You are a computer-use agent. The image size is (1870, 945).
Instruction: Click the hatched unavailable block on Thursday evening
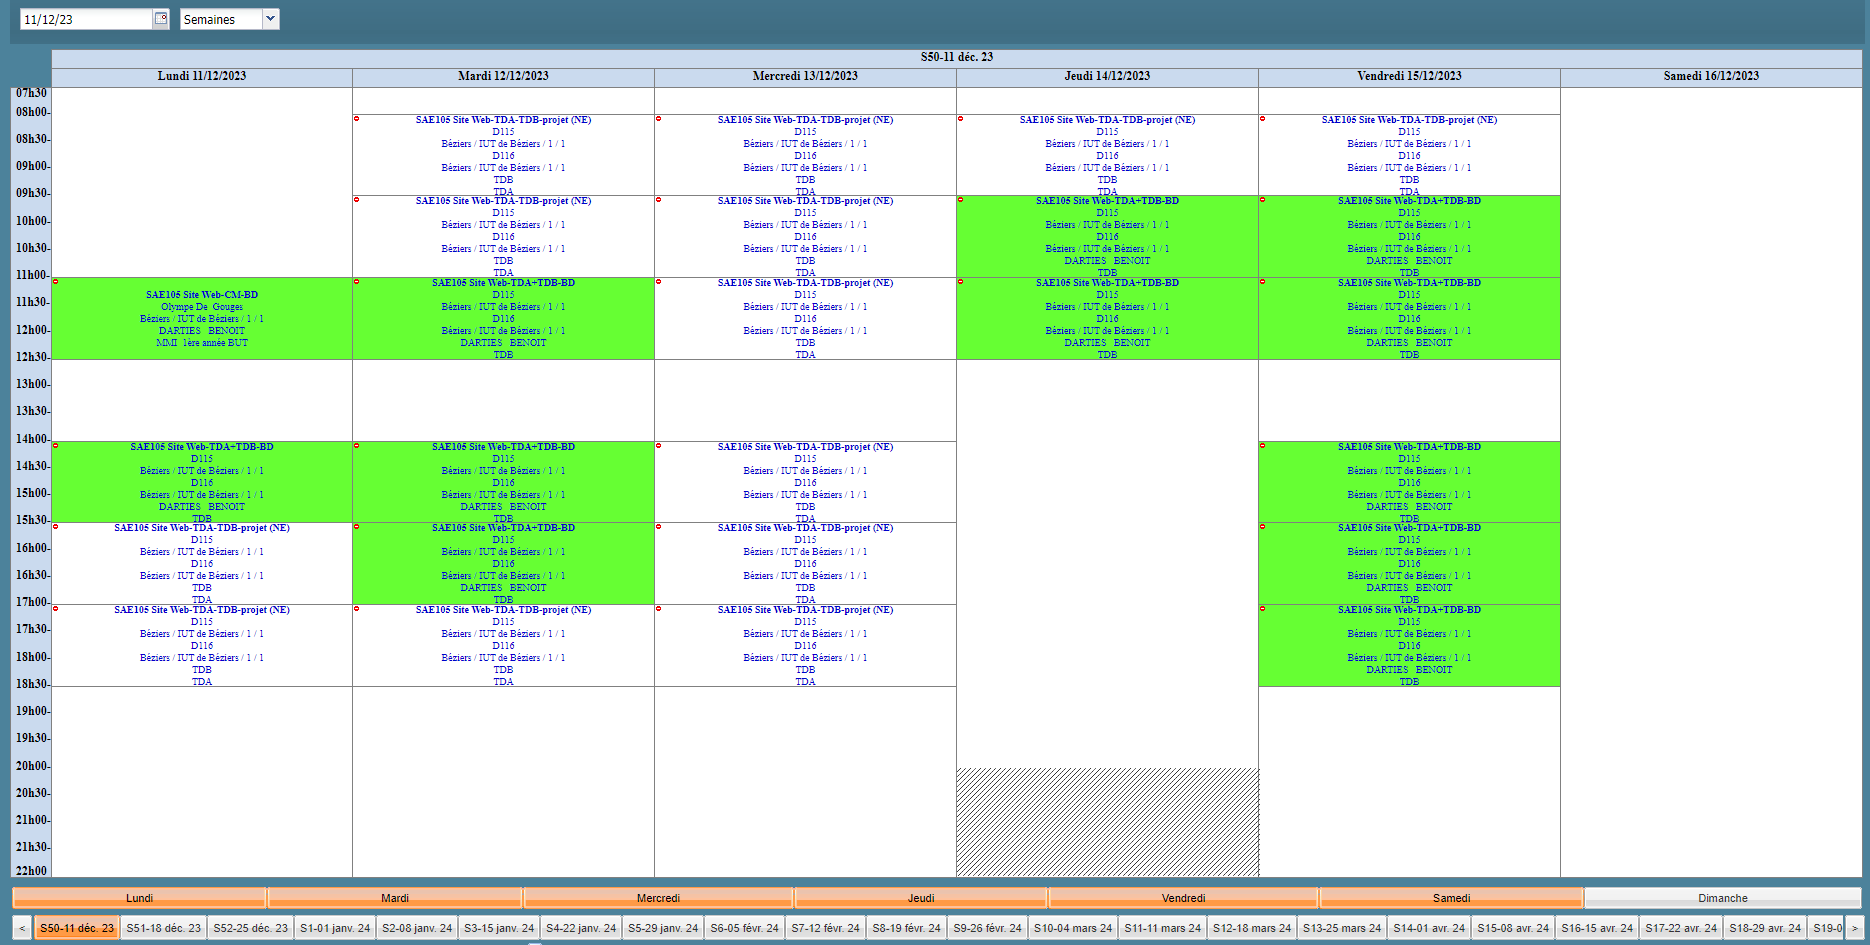1107,822
